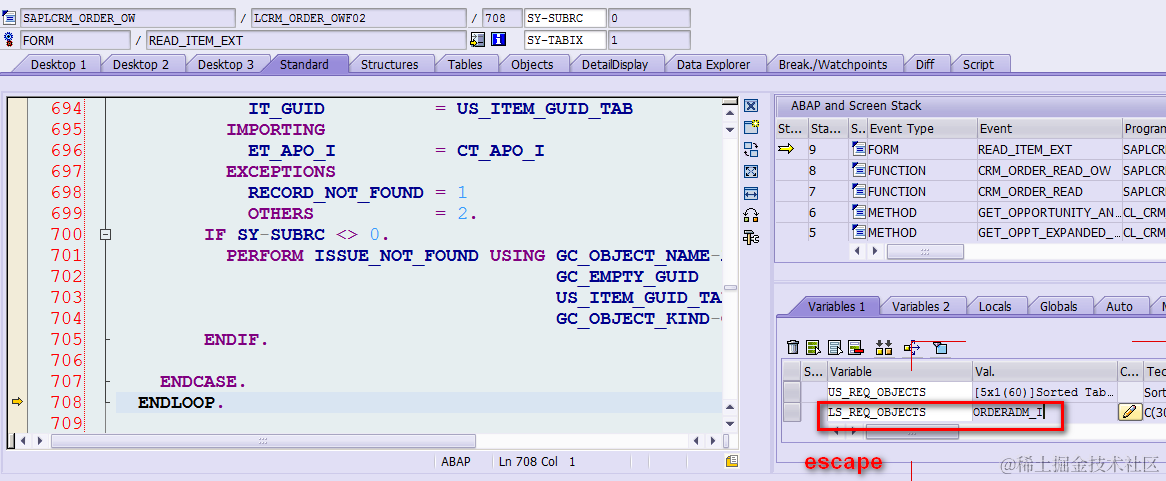Click the LS_REQ_OBJECTS variable name cell

(899, 412)
